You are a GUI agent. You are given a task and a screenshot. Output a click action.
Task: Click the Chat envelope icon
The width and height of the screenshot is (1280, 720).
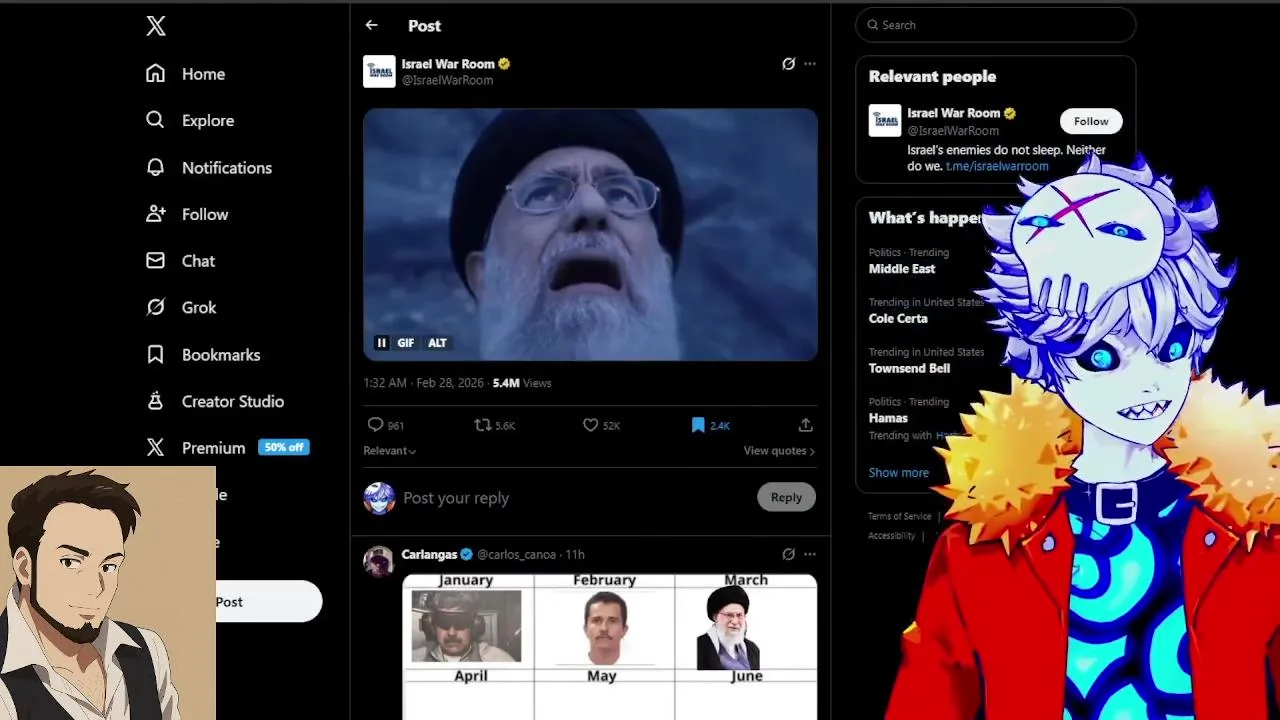tap(155, 260)
